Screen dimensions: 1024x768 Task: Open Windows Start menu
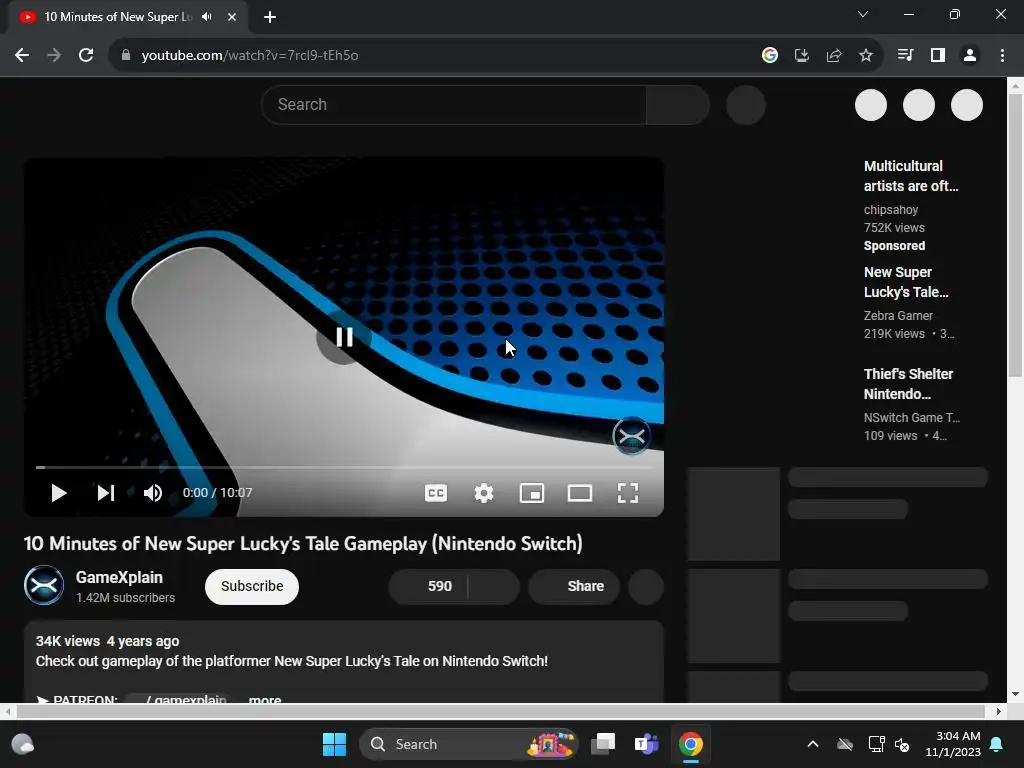[334, 744]
